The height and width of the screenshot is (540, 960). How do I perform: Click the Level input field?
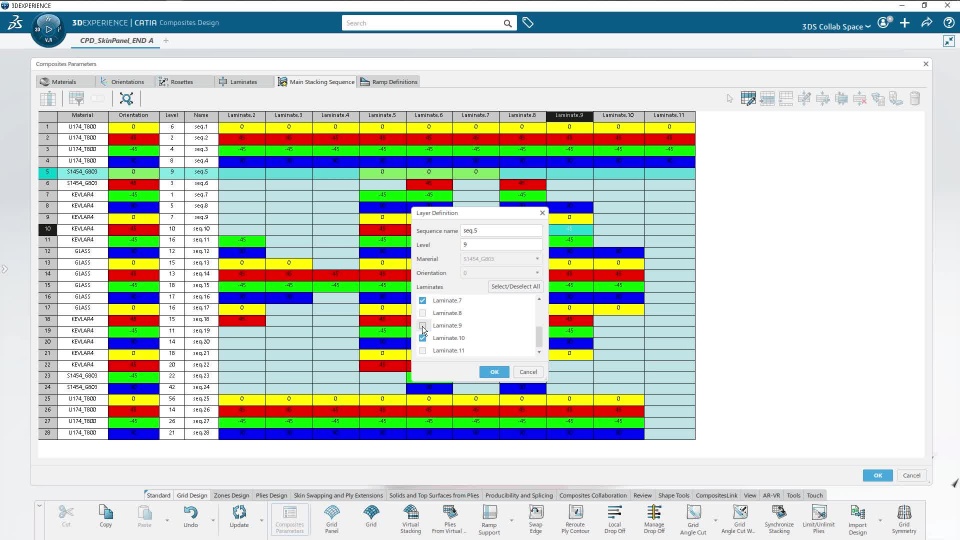click(x=501, y=245)
